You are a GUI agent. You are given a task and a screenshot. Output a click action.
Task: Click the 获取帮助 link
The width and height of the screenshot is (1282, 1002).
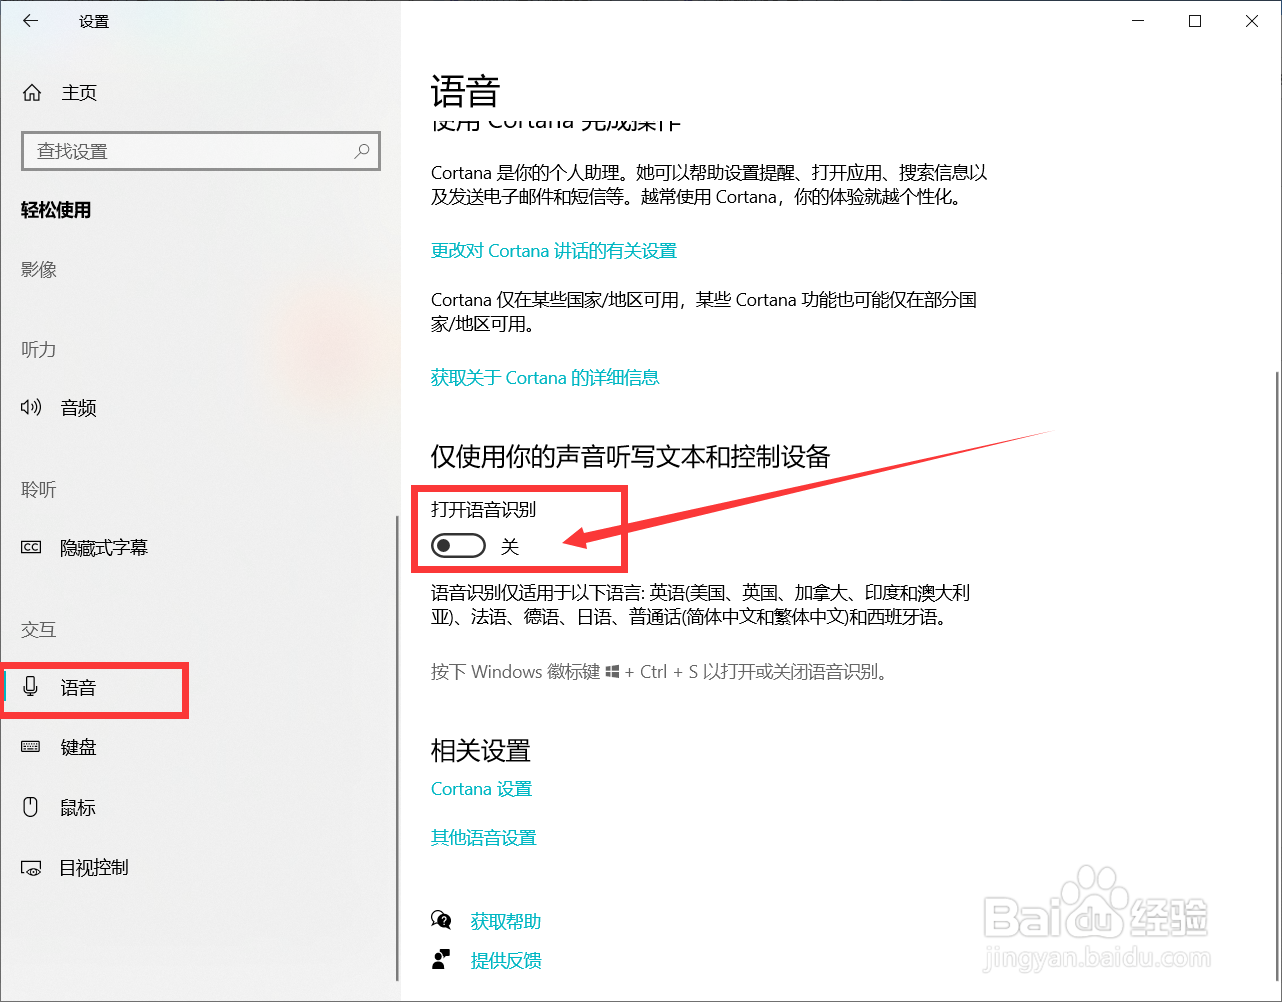pyautogui.click(x=506, y=921)
